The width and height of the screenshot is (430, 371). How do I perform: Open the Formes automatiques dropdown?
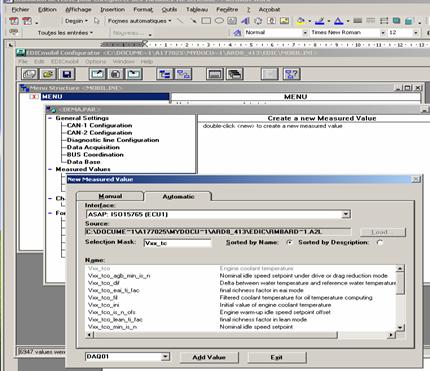(x=140, y=21)
